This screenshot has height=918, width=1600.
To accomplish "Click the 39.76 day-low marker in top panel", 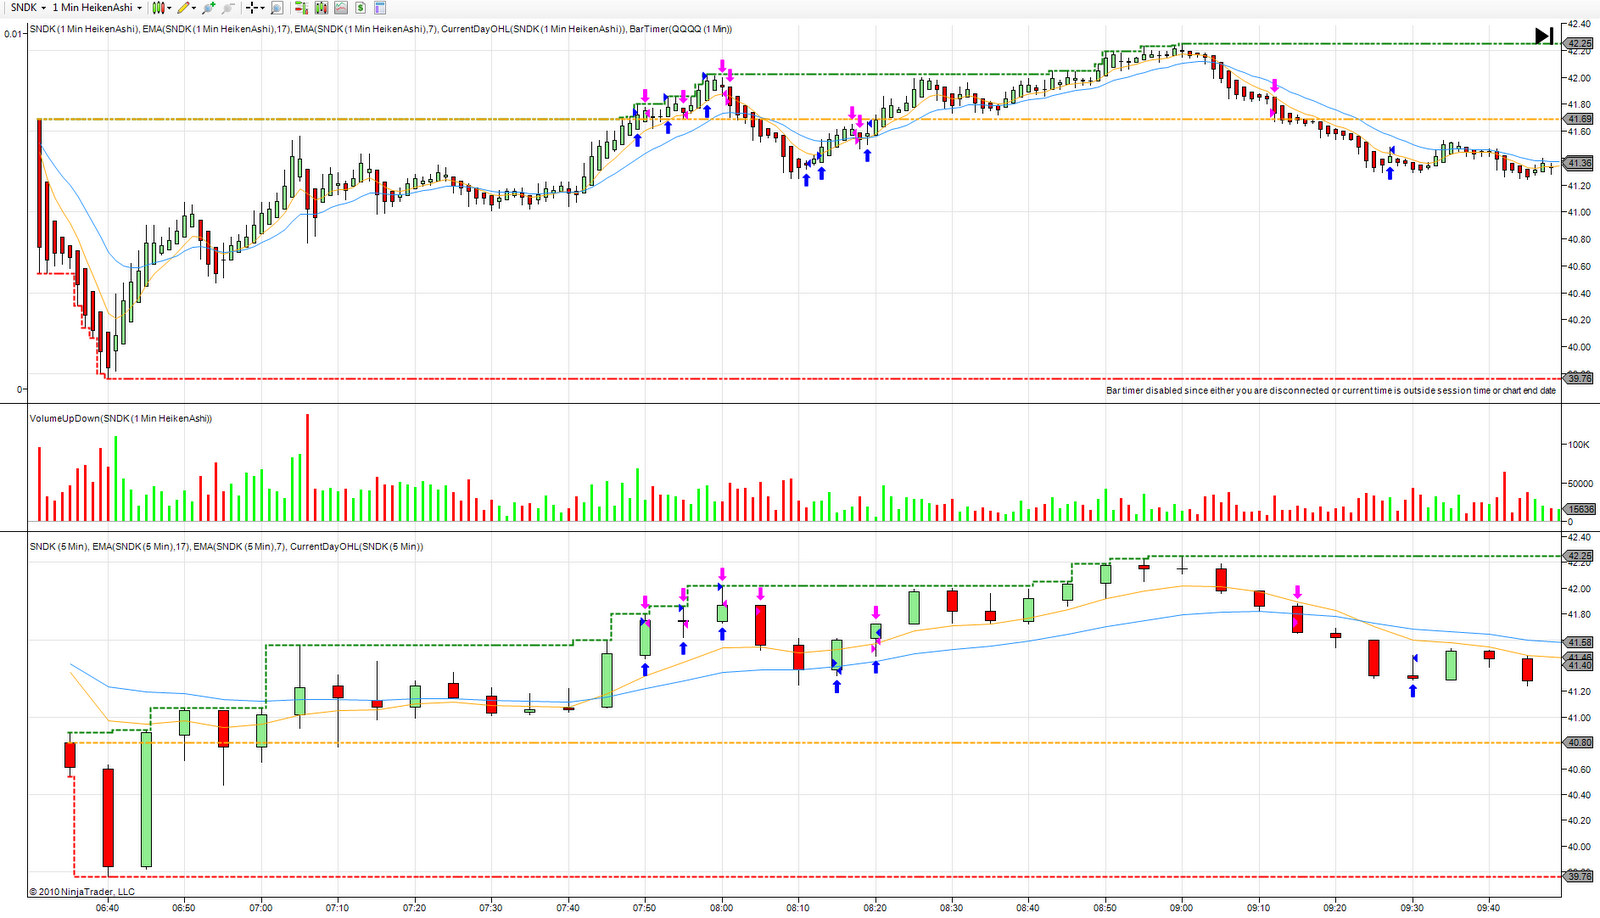I will click(x=1579, y=378).
